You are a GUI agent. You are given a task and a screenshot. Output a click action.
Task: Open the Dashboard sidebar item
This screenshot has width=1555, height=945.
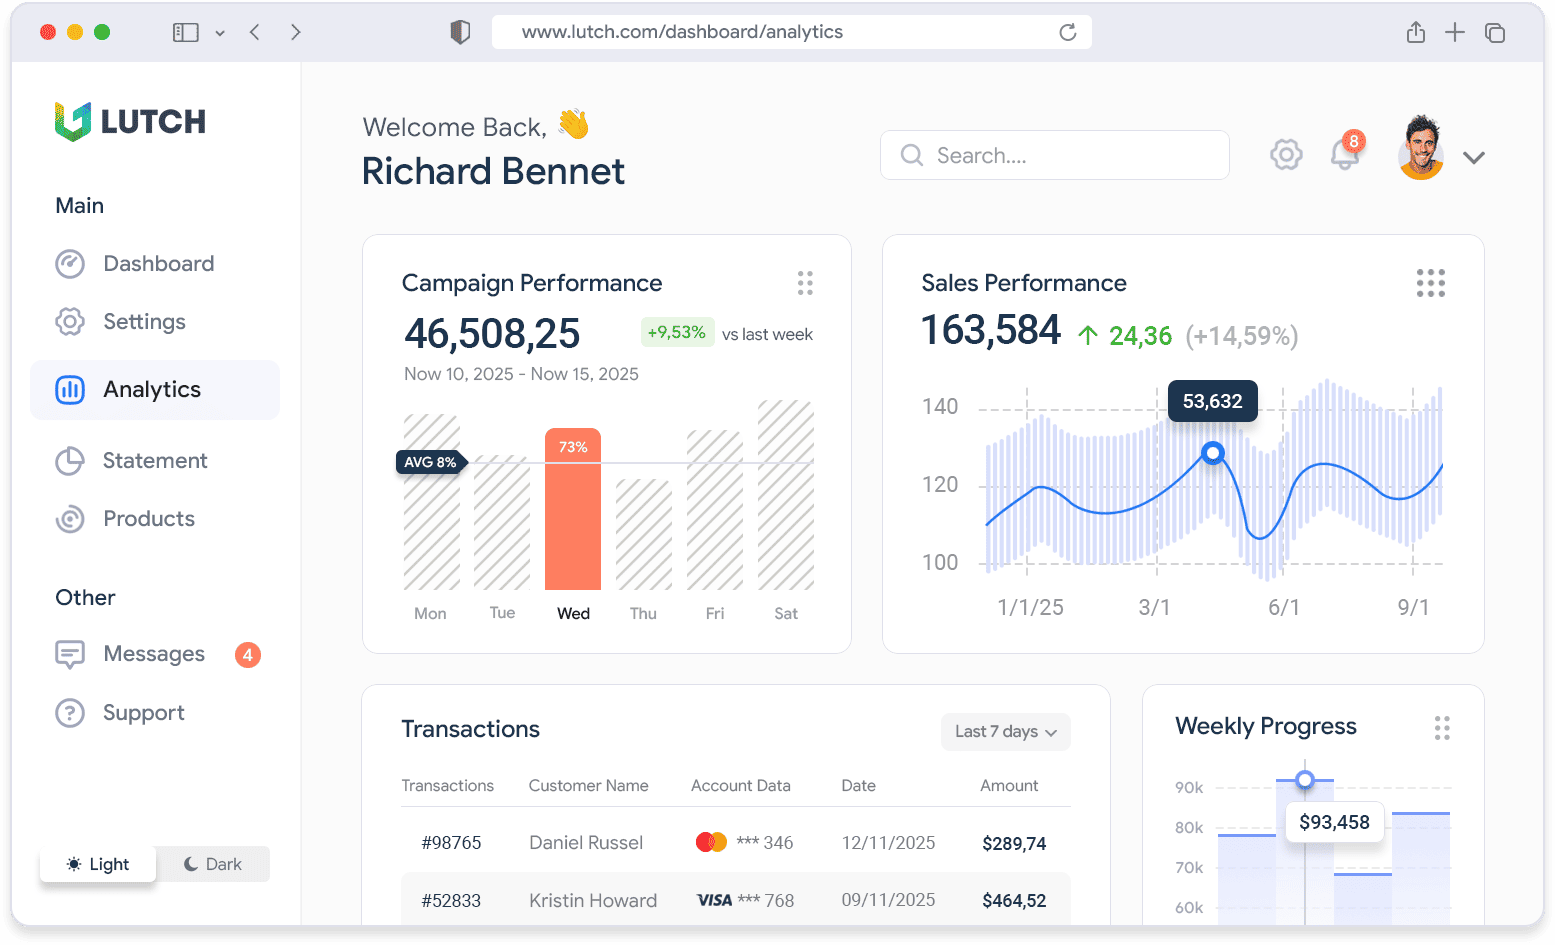pos(158,264)
